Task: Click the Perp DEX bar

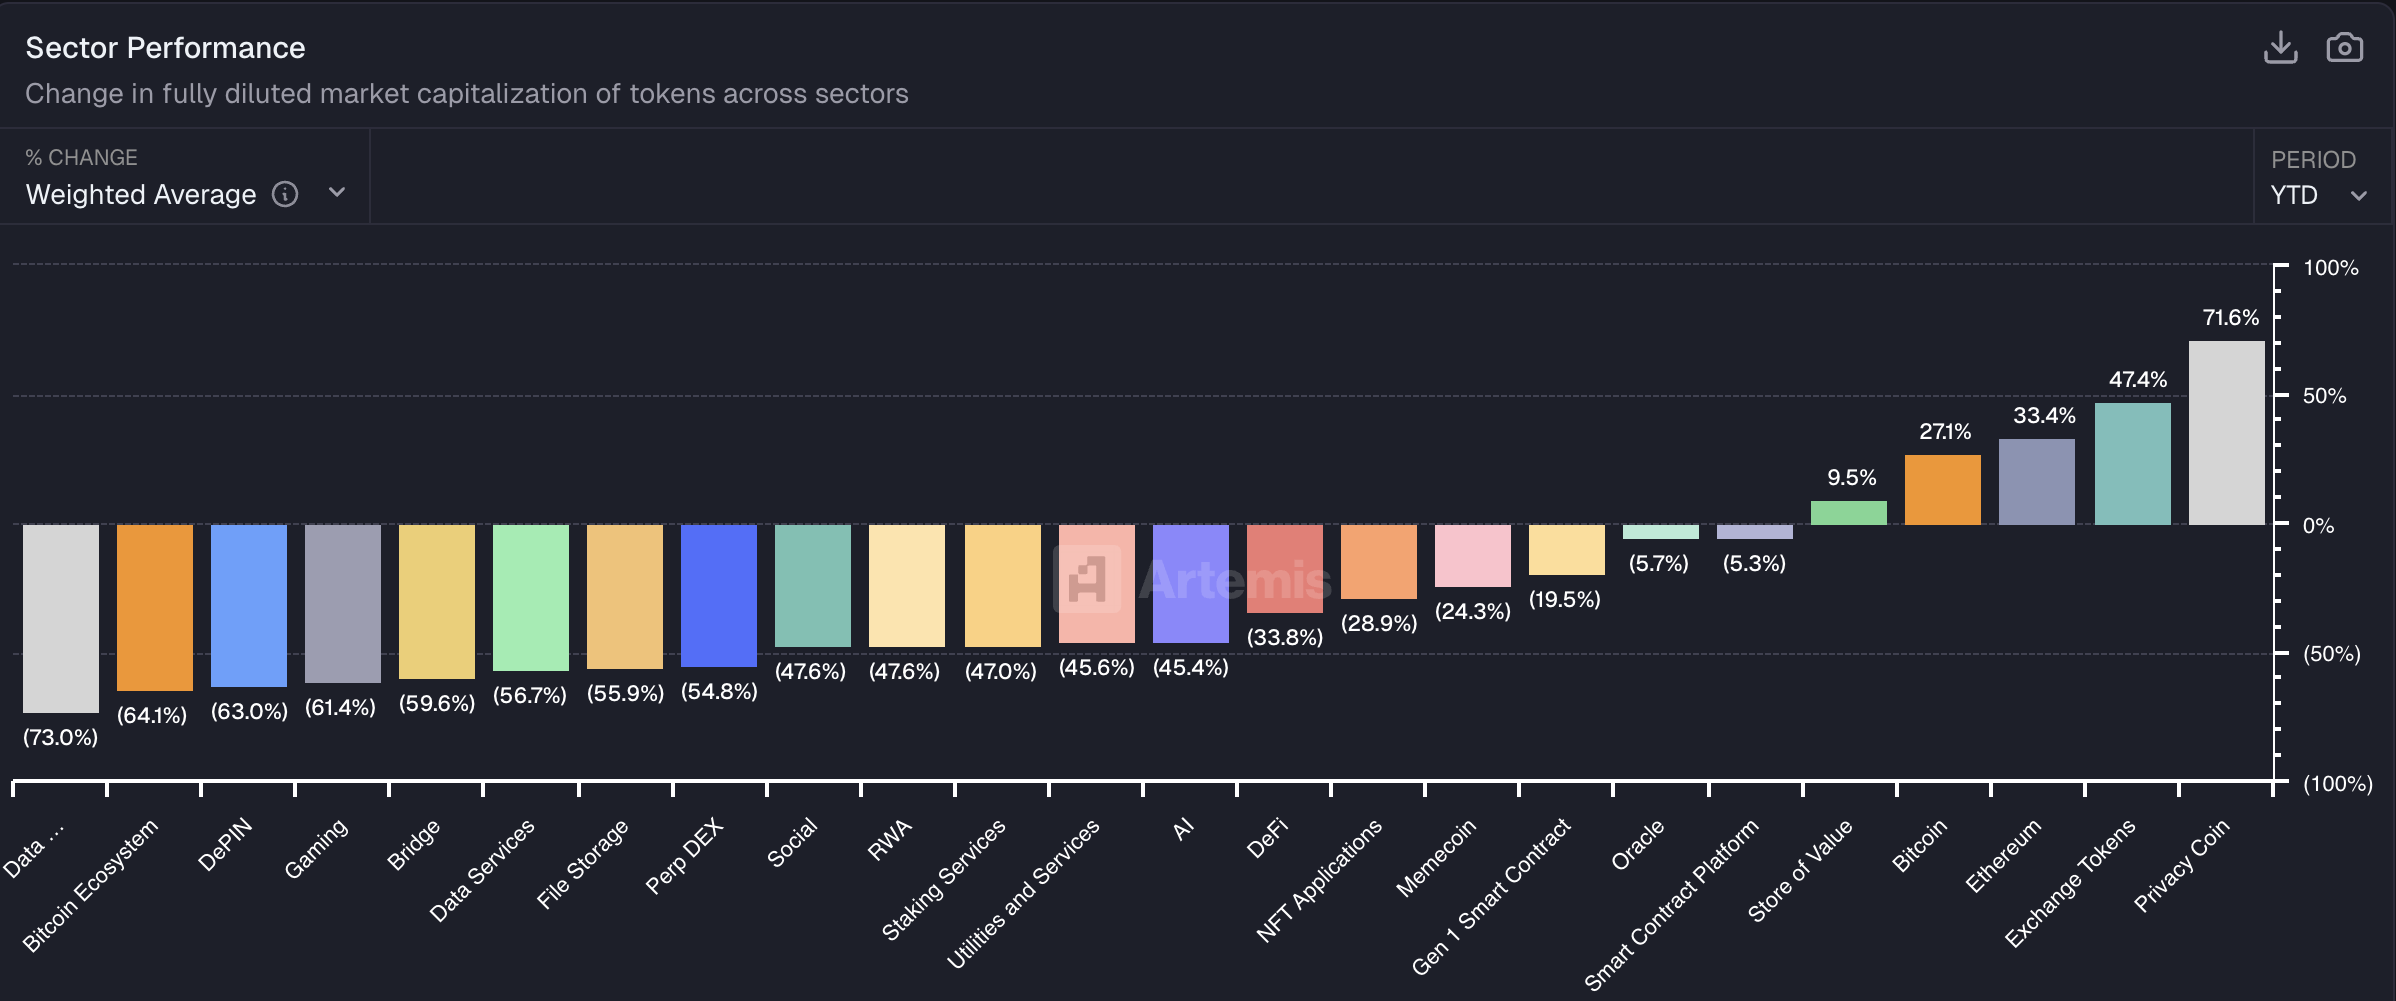Action: 719,595
